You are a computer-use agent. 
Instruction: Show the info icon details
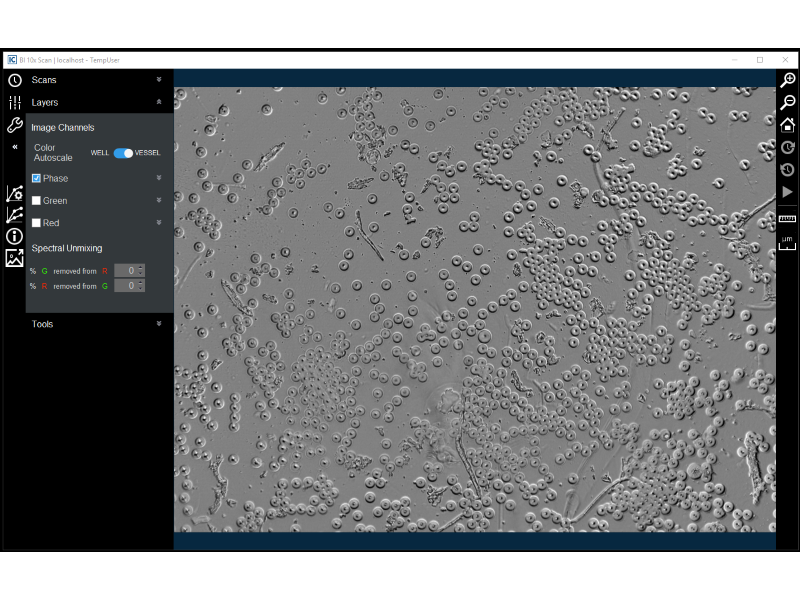pos(15,236)
